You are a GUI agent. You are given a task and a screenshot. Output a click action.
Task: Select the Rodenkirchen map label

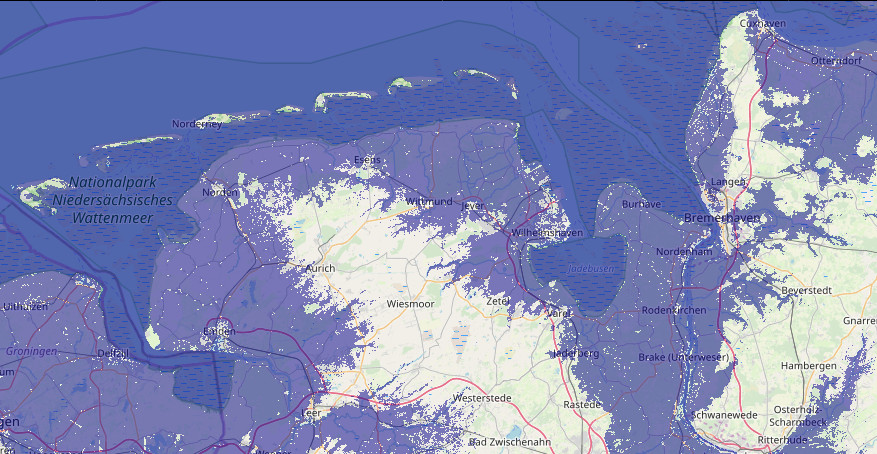click(674, 310)
